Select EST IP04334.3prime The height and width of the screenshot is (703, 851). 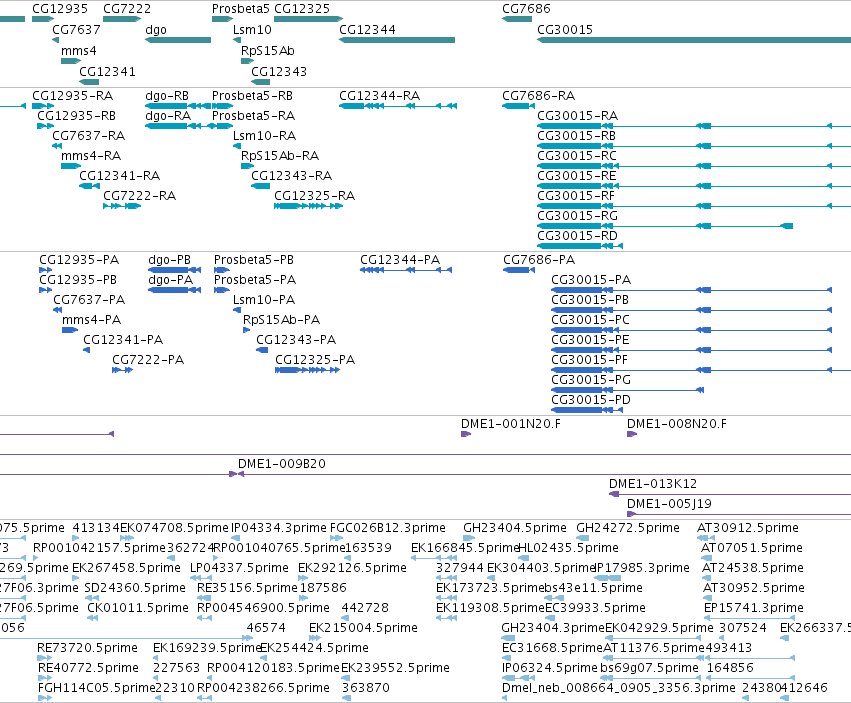279,528
